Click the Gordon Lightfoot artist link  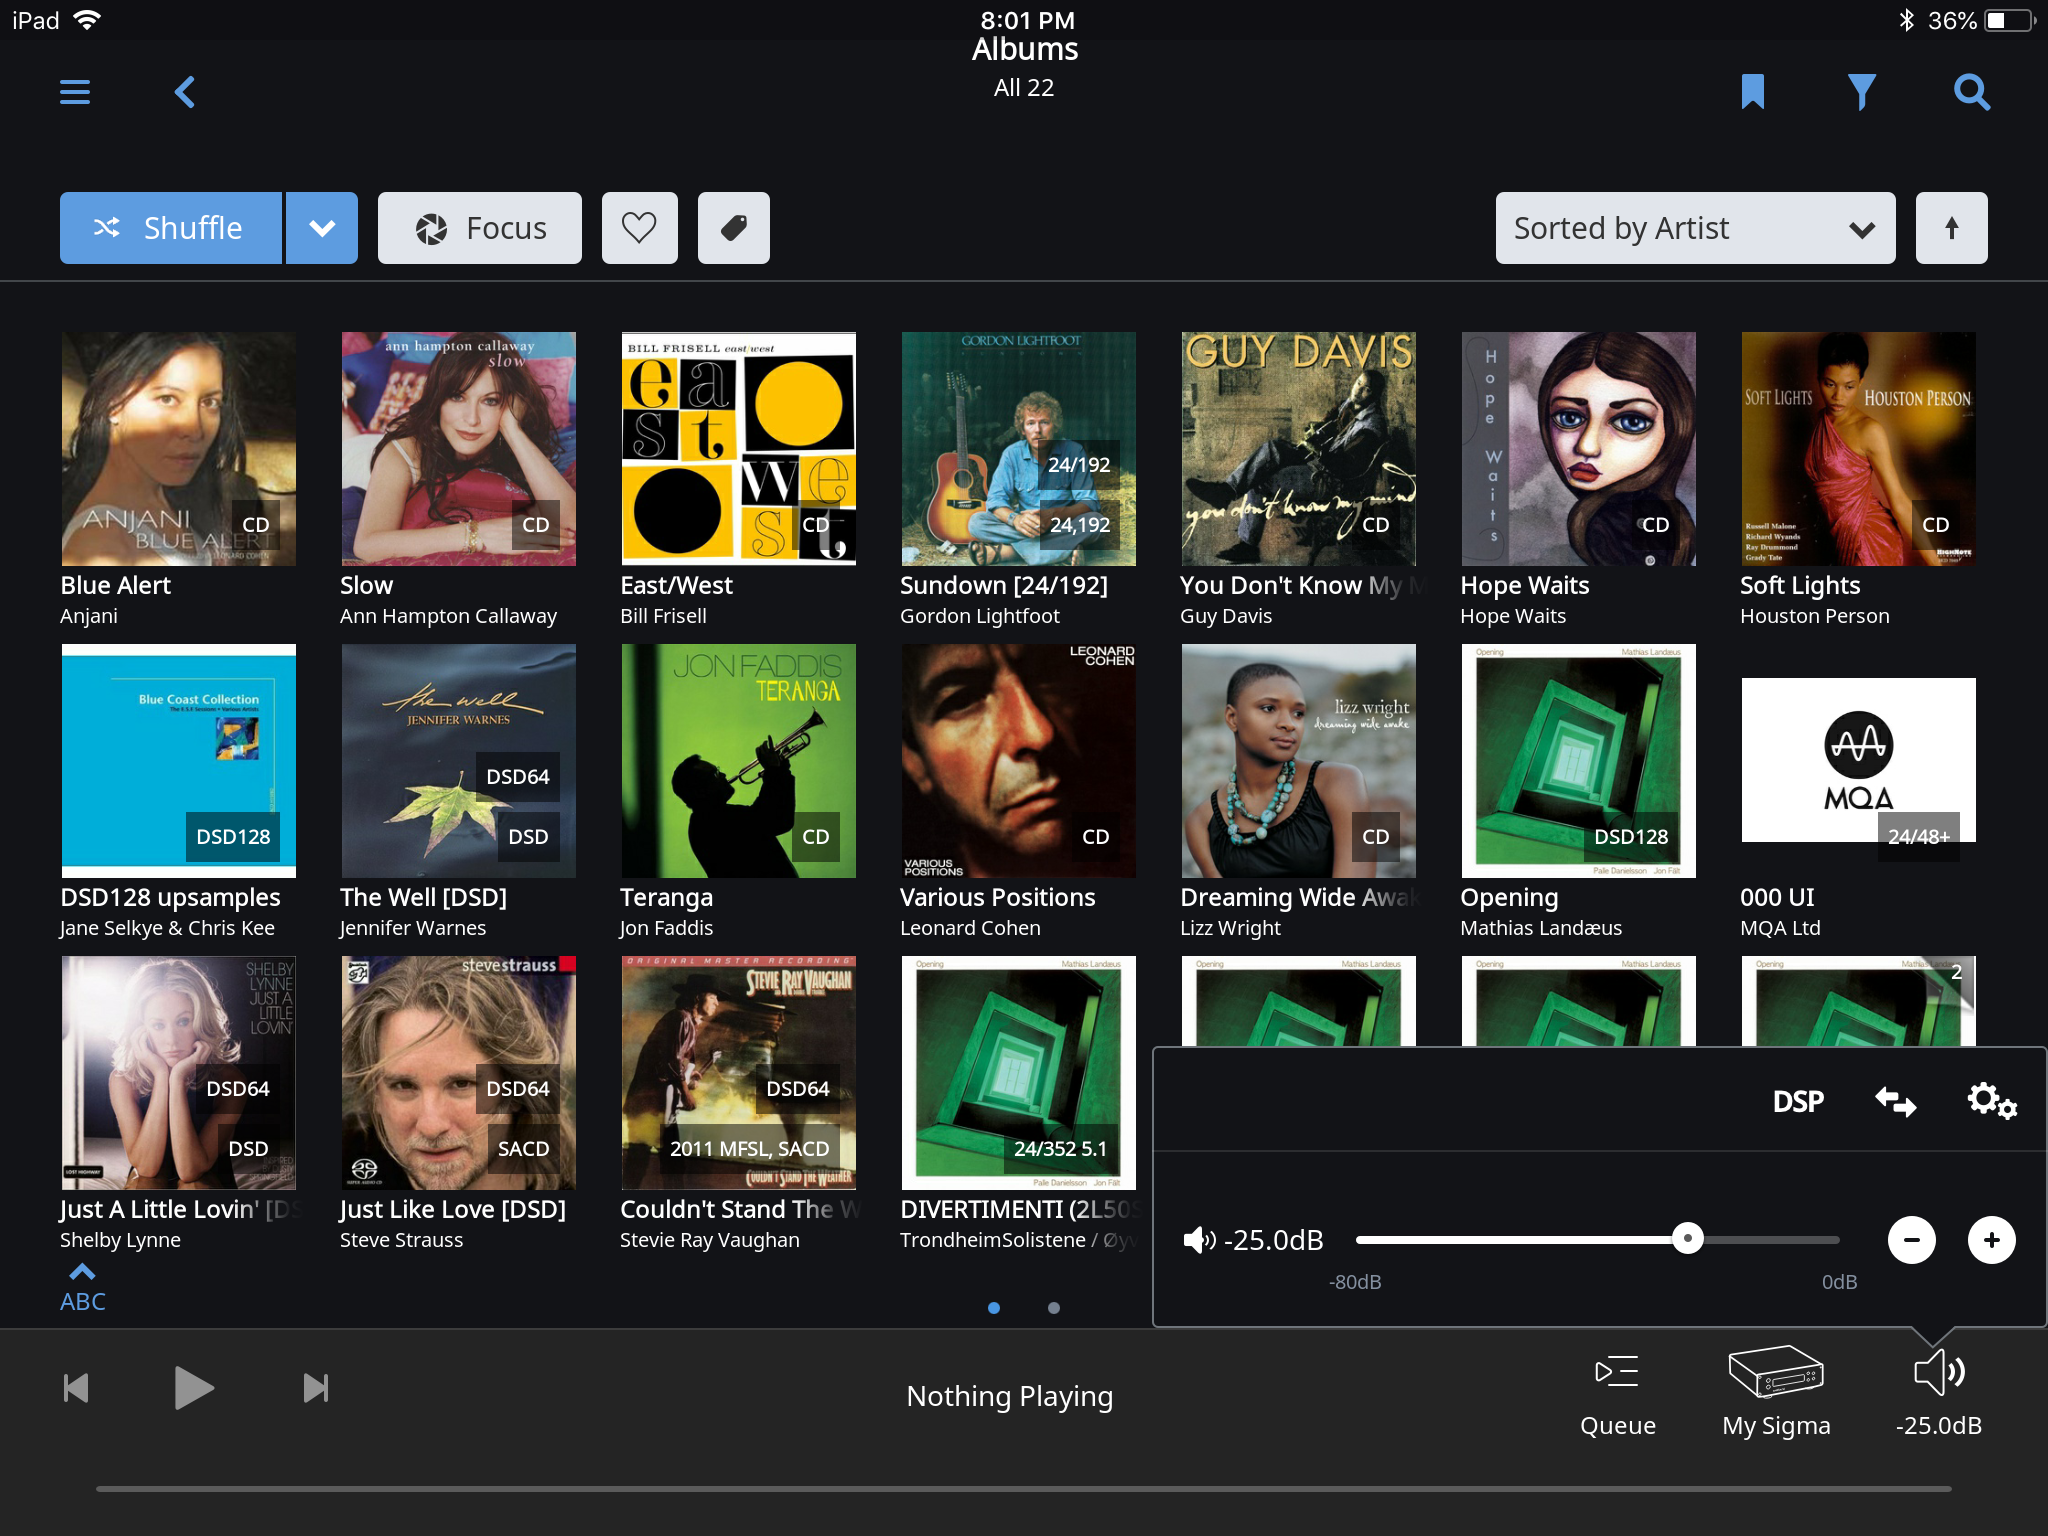[979, 616]
